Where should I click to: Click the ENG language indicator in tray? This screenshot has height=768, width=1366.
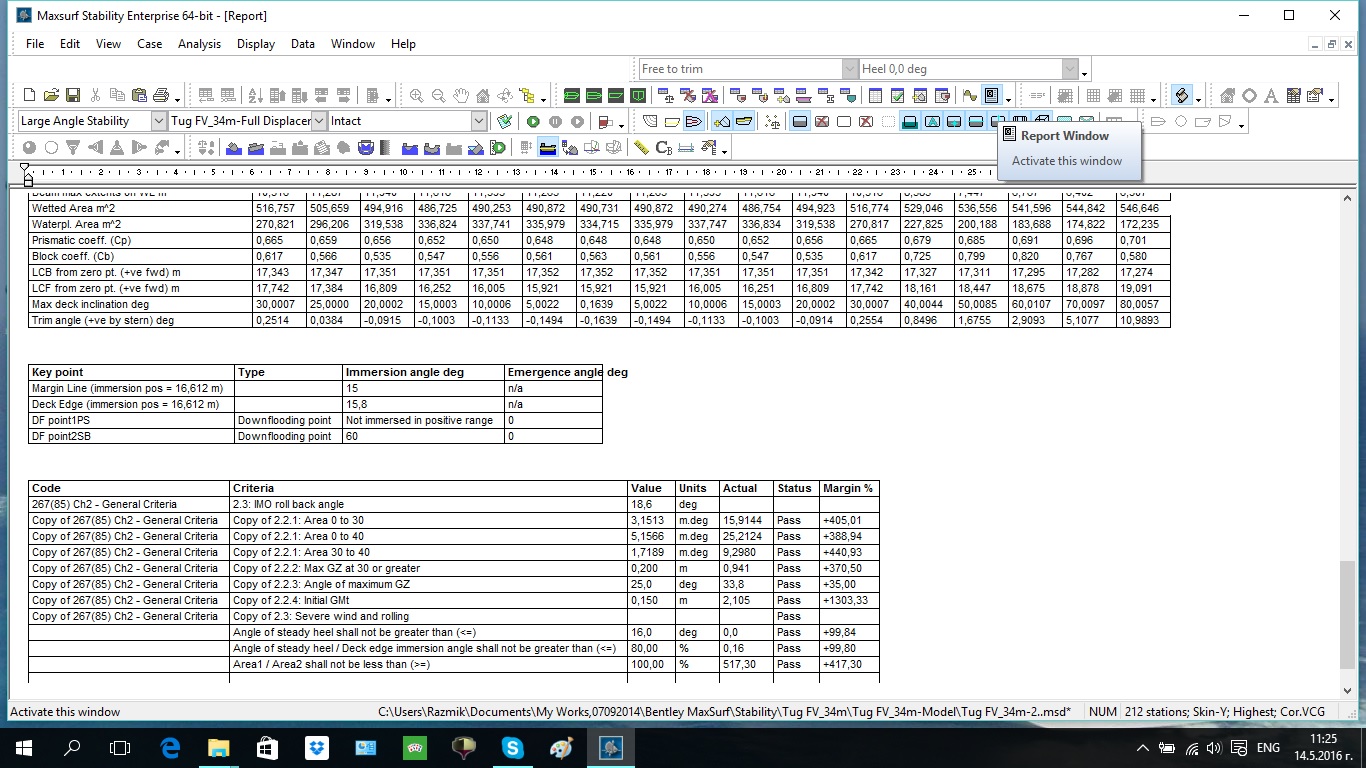(x=1268, y=748)
